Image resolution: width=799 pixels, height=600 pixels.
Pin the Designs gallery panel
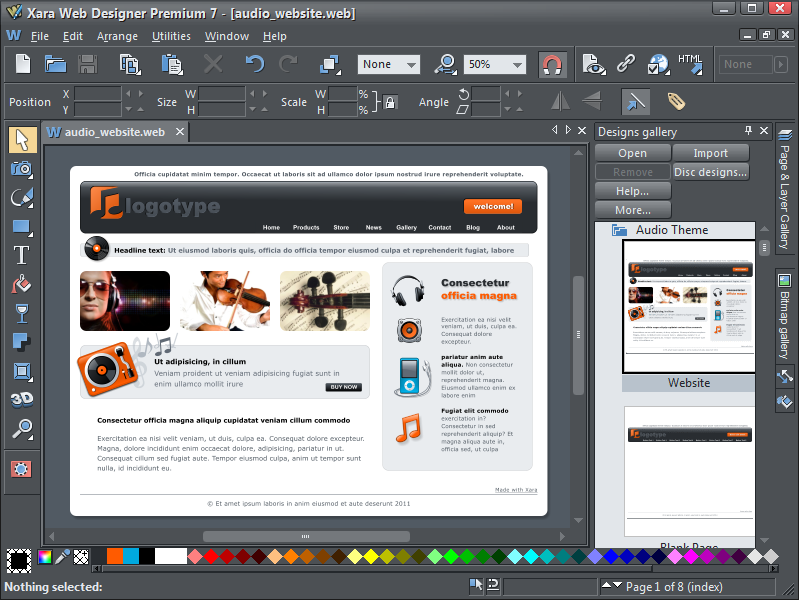tap(748, 131)
